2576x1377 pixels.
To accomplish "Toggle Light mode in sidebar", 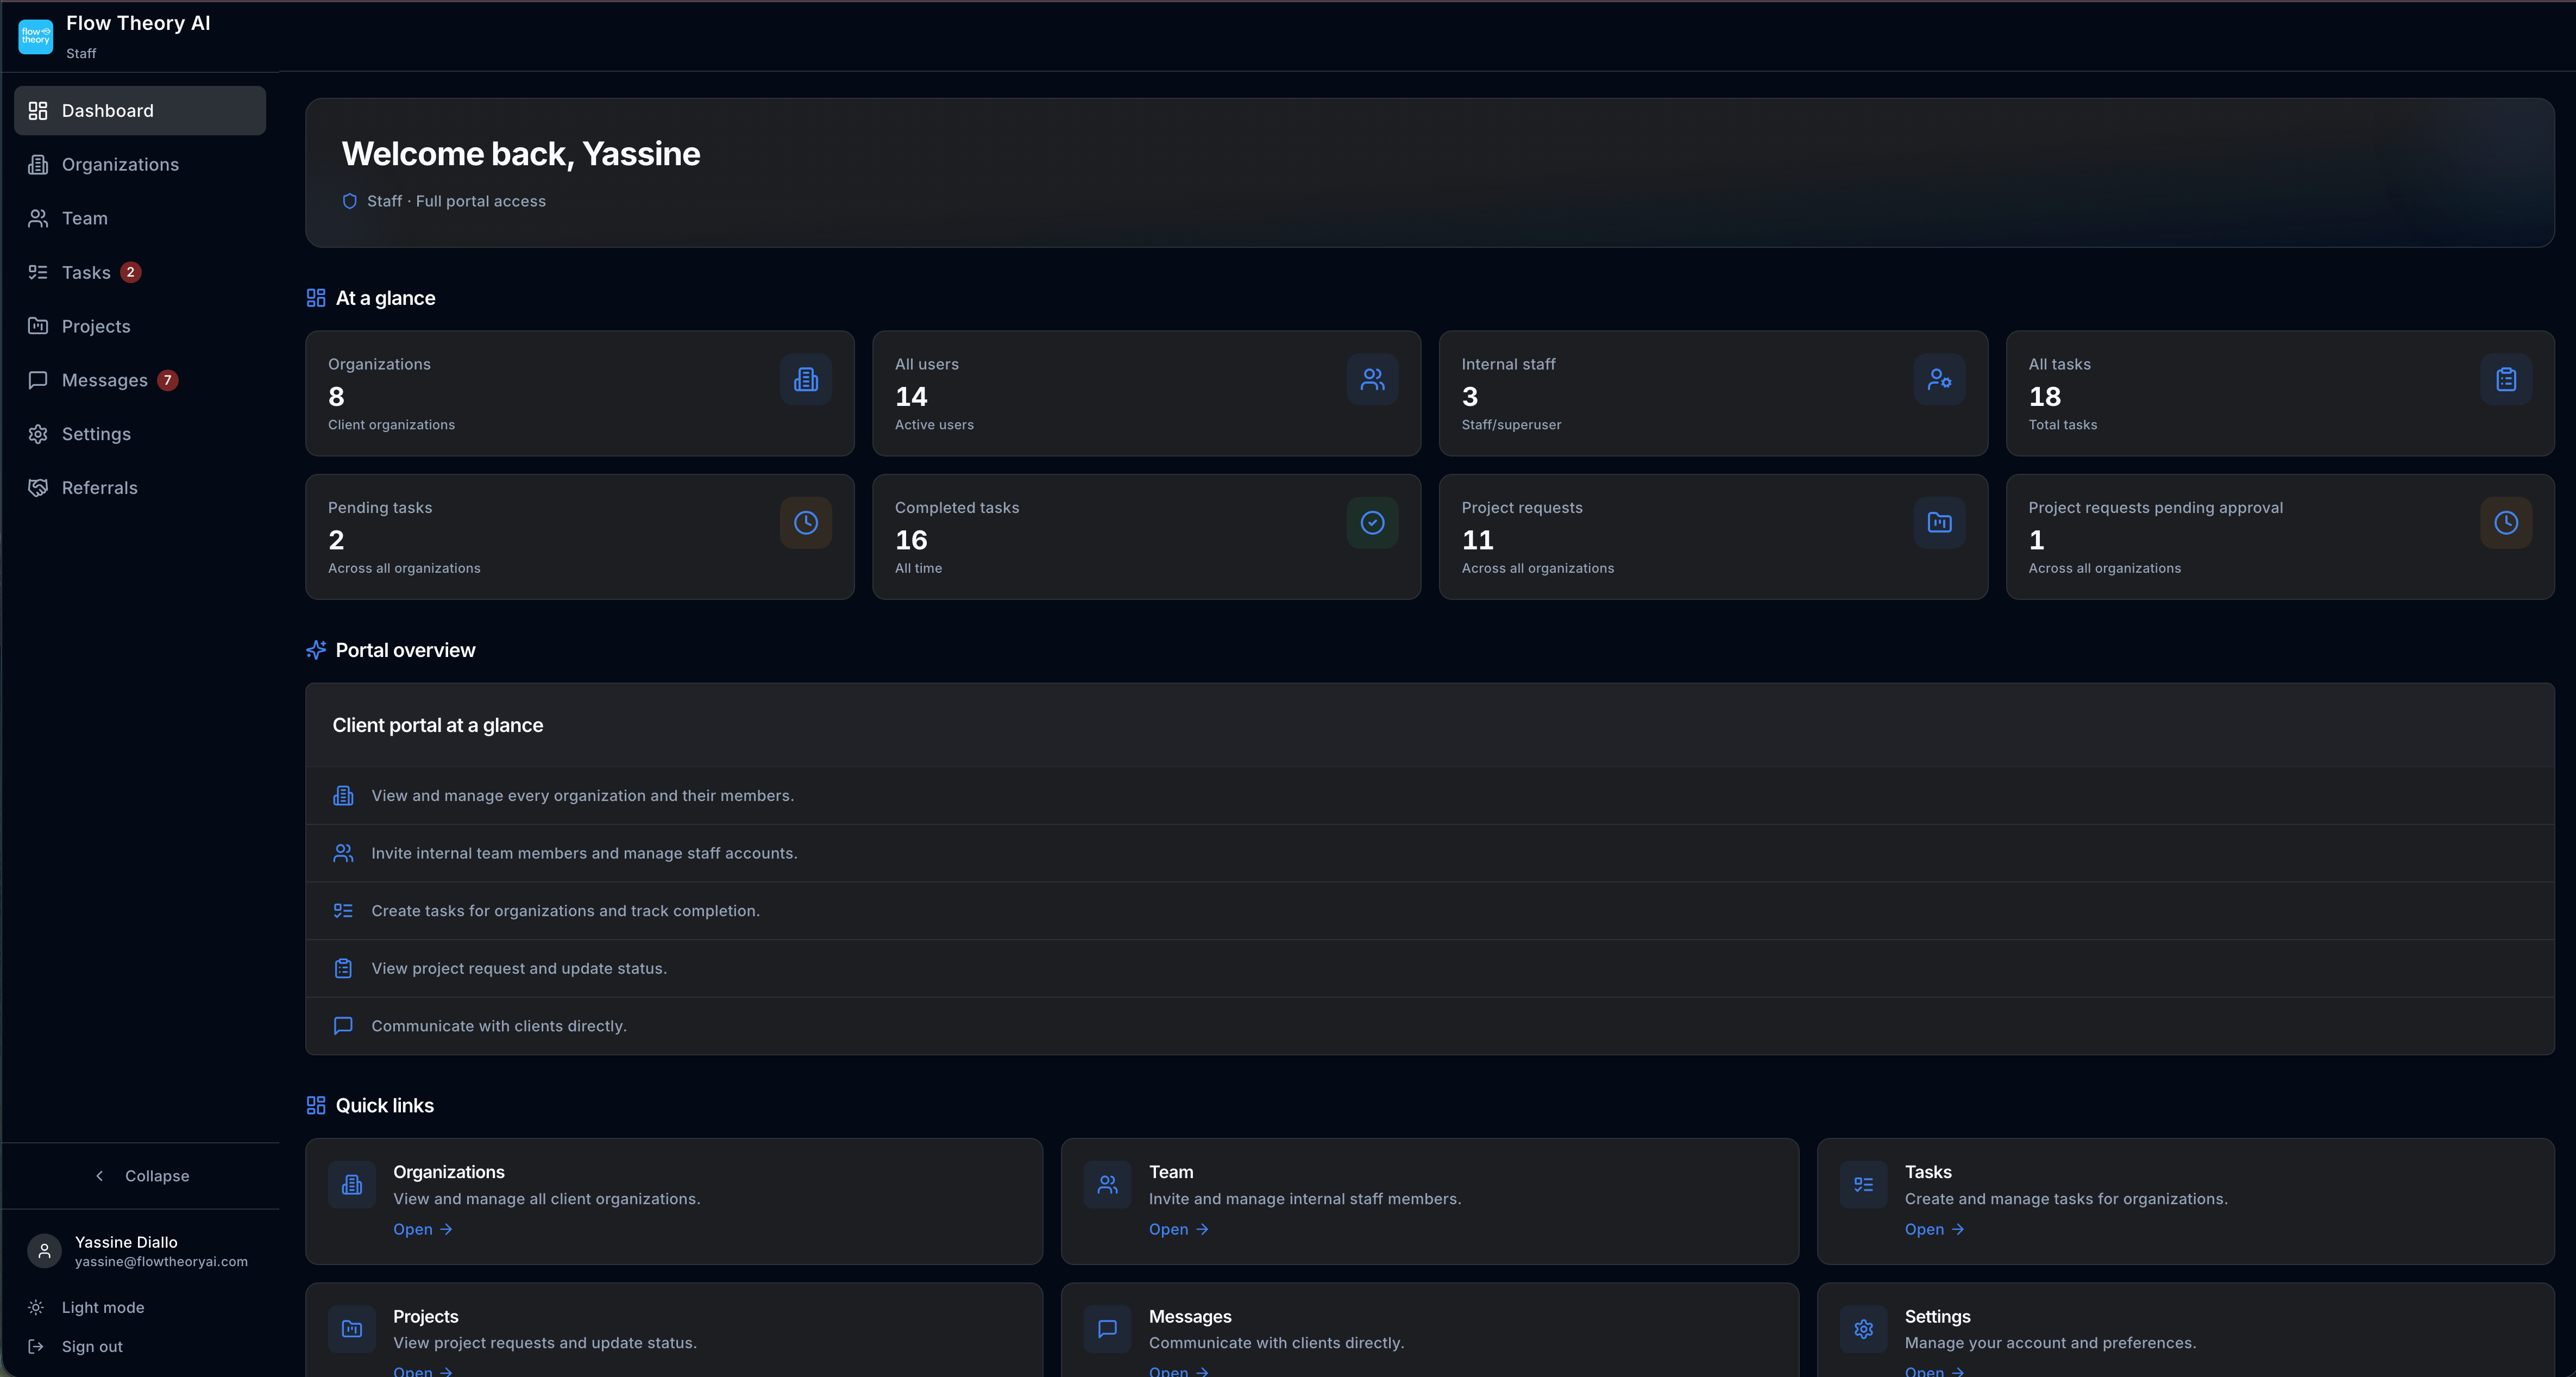I will tap(102, 1307).
